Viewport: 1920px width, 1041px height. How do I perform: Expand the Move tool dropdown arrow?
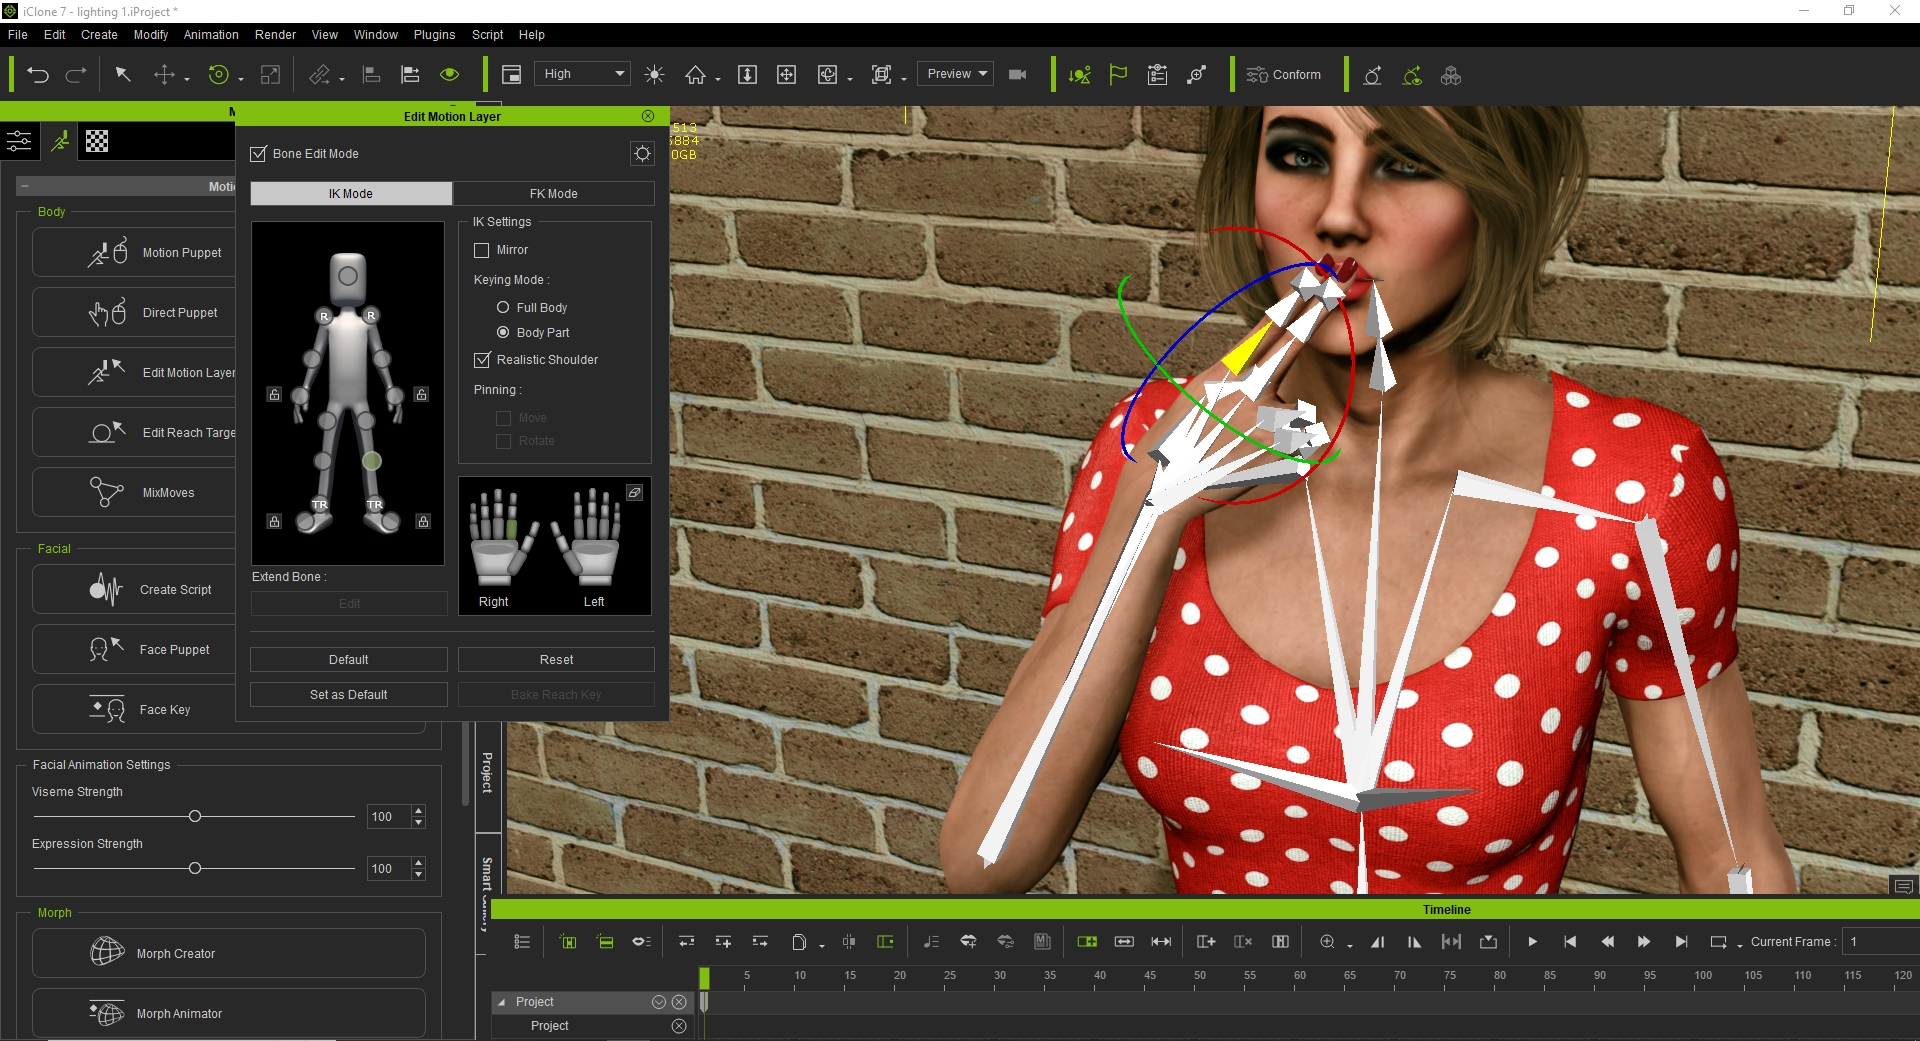coord(187,79)
